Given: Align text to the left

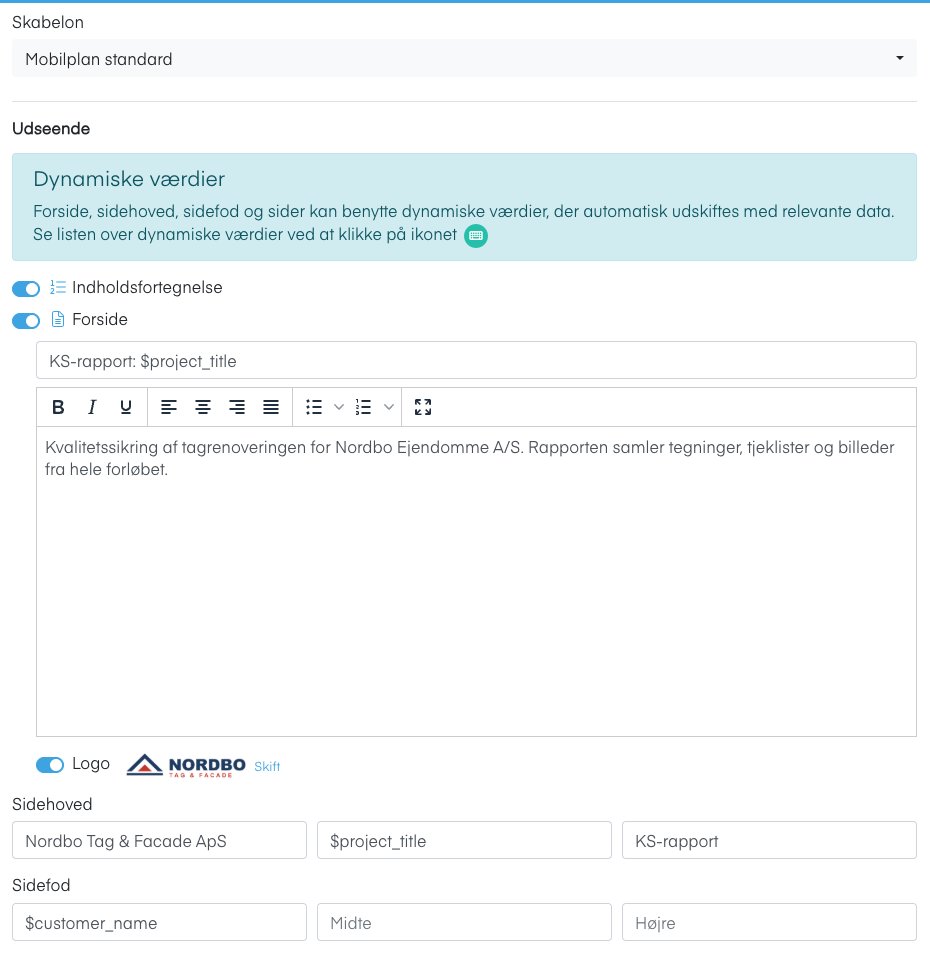Looking at the screenshot, I should pyautogui.click(x=169, y=407).
